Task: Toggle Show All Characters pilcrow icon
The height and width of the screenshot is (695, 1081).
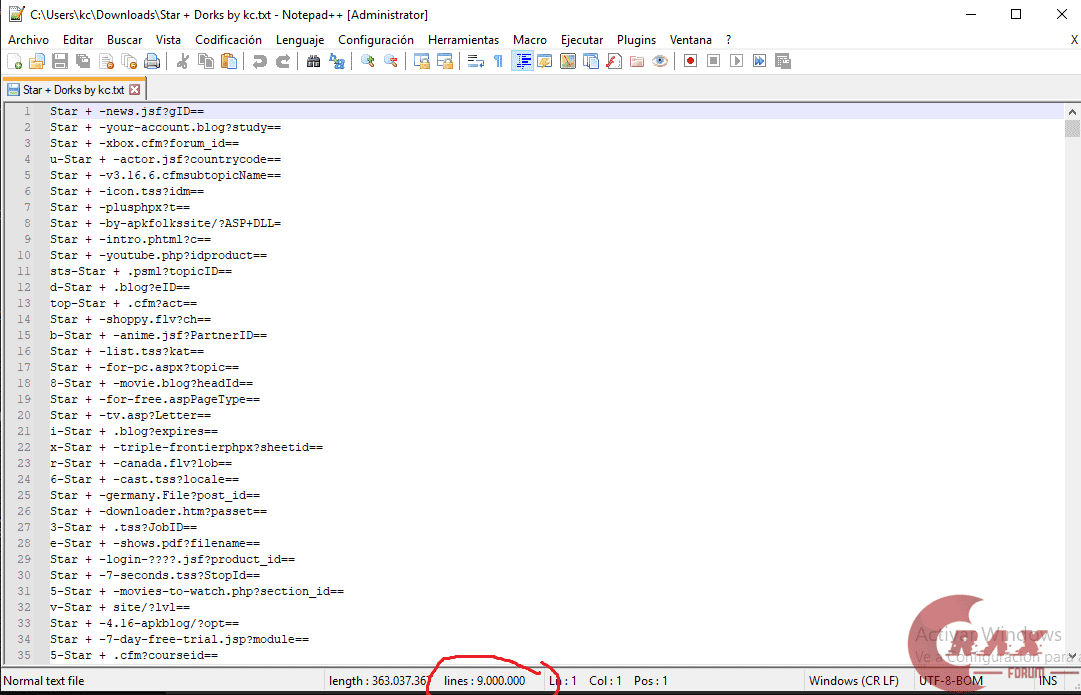Action: click(498, 61)
